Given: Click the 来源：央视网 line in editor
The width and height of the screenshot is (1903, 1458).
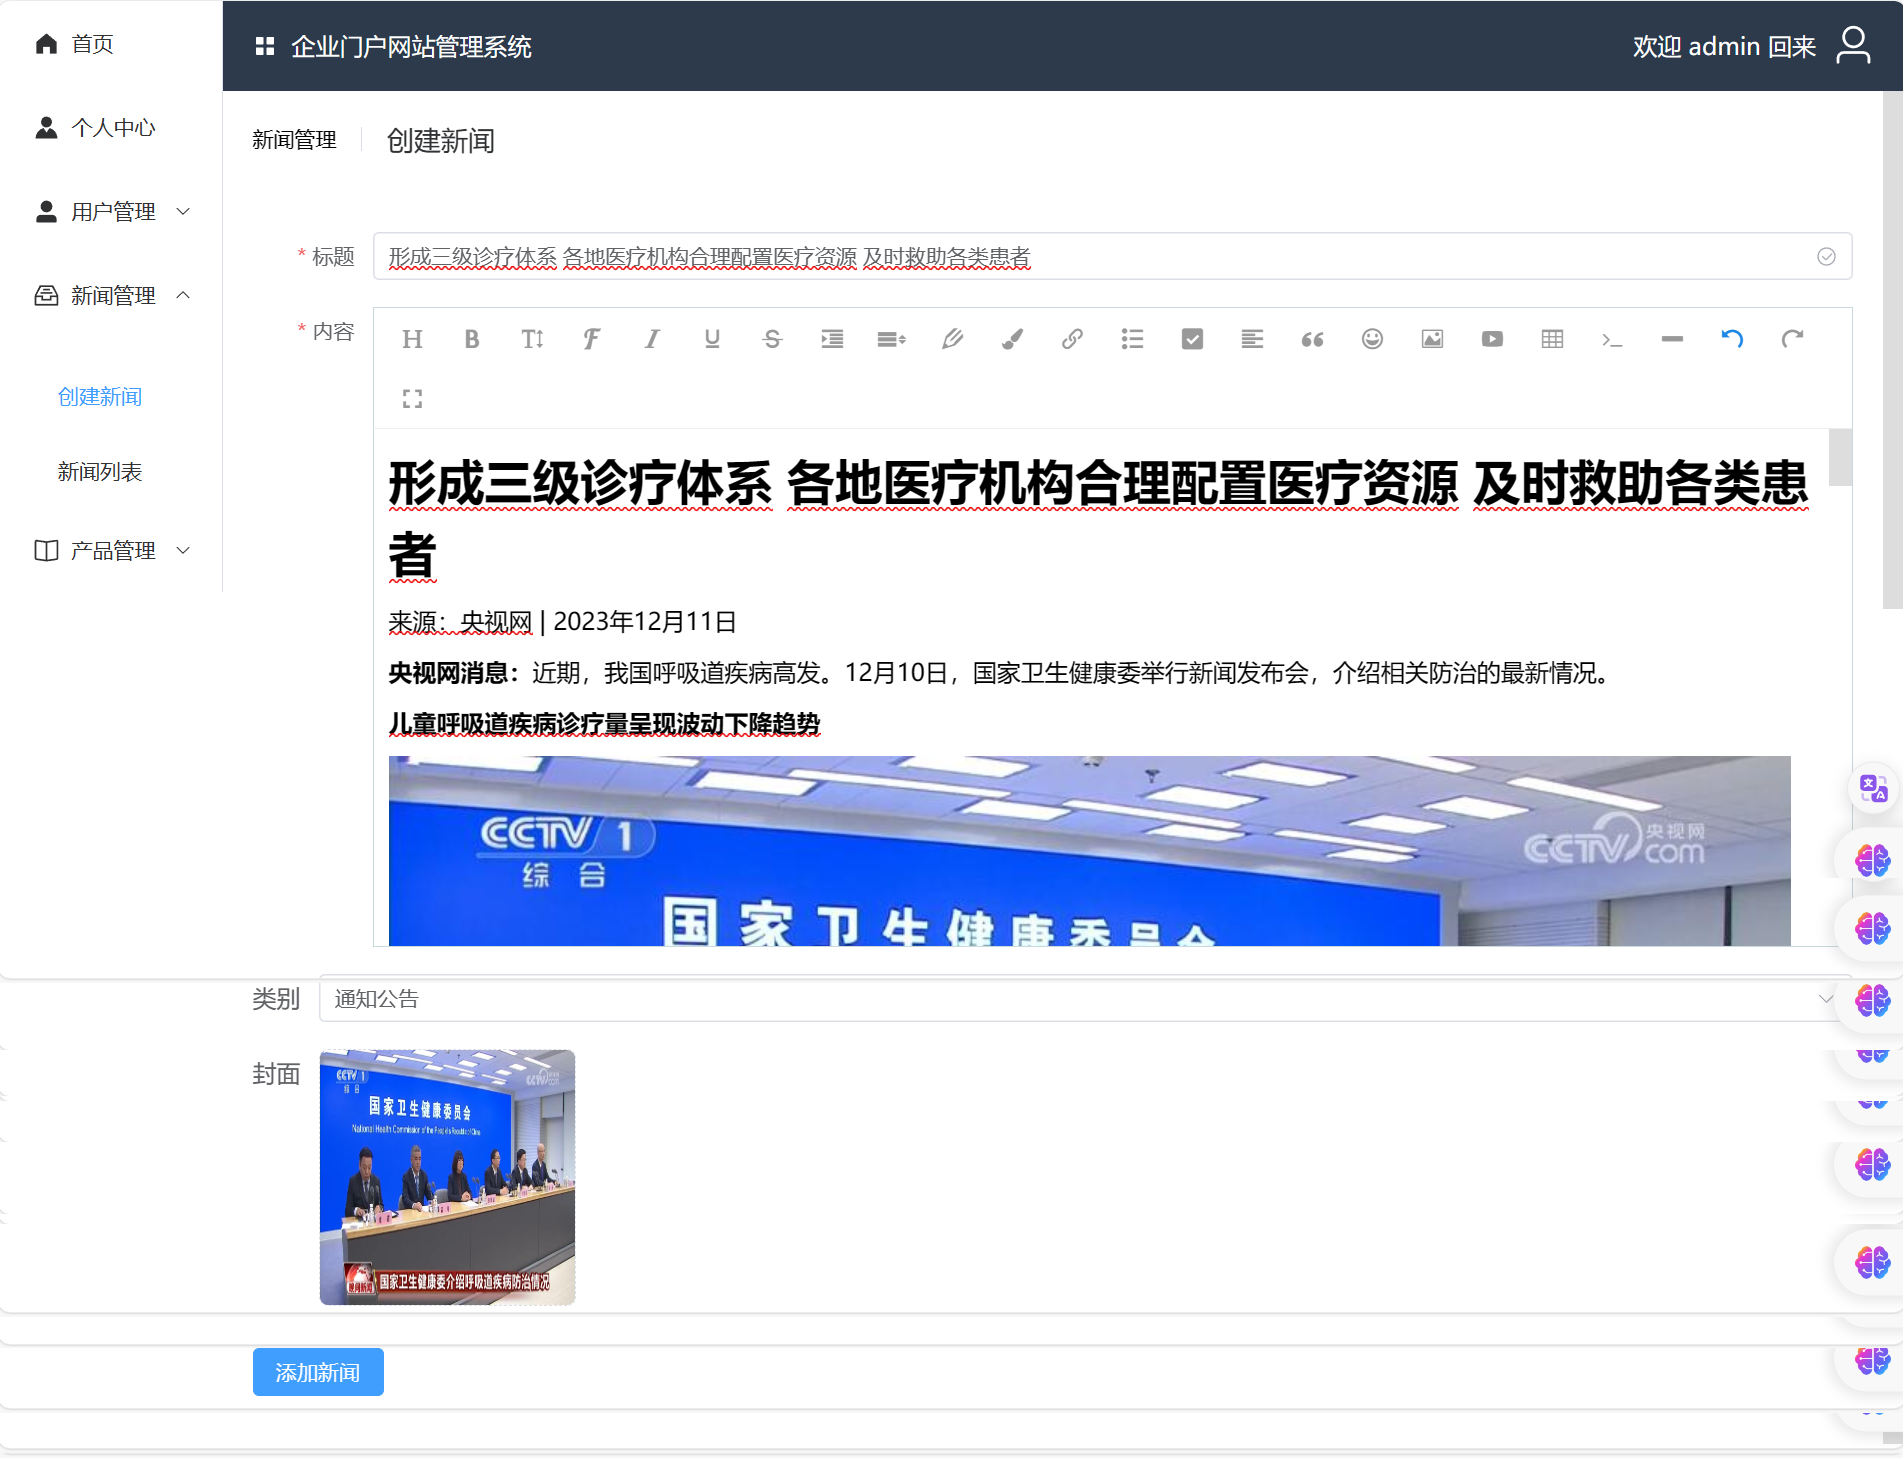Looking at the screenshot, I should pyautogui.click(x=562, y=622).
